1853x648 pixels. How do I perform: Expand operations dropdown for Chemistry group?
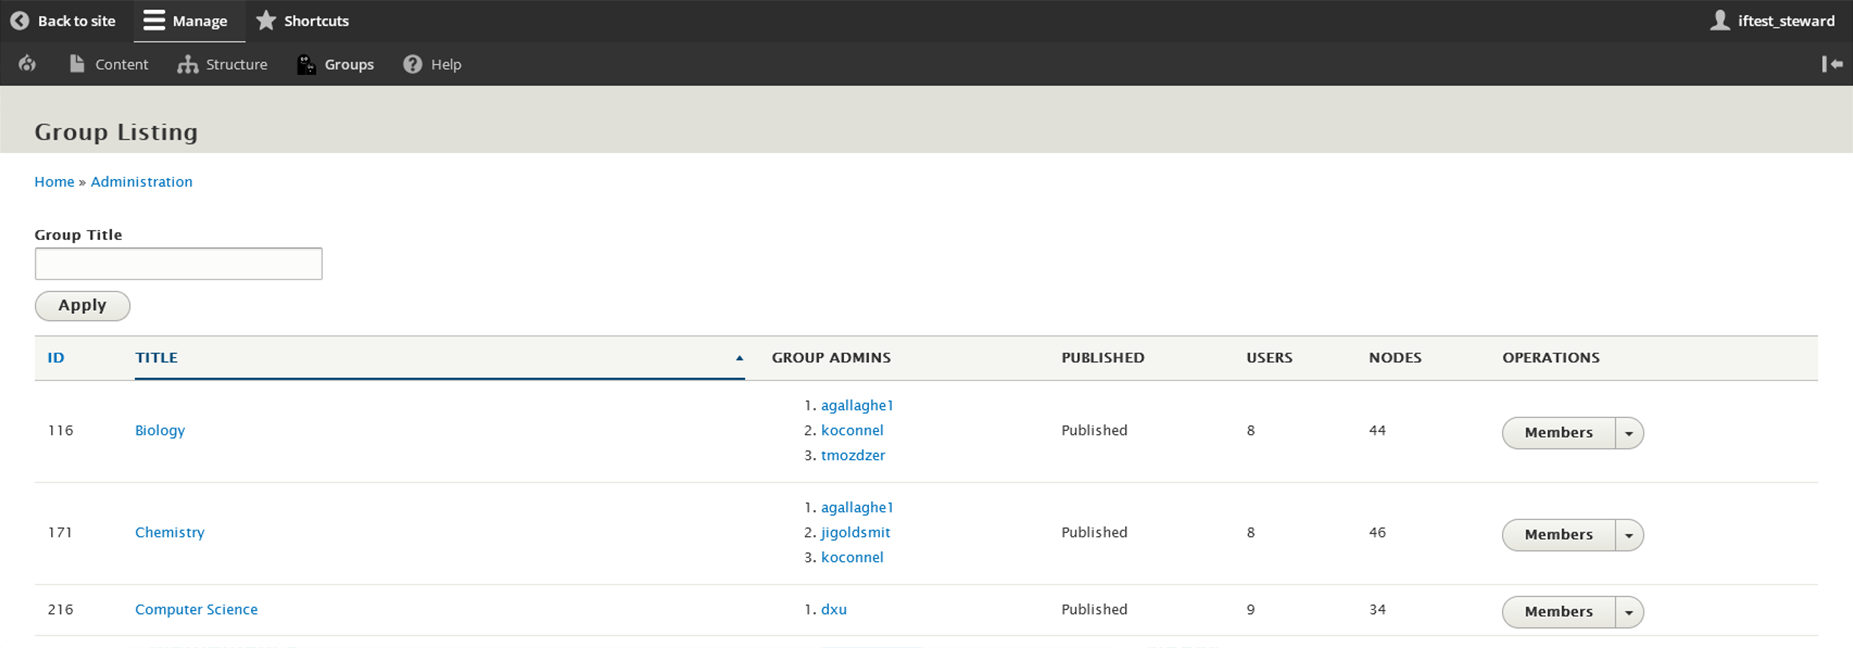[1629, 535]
